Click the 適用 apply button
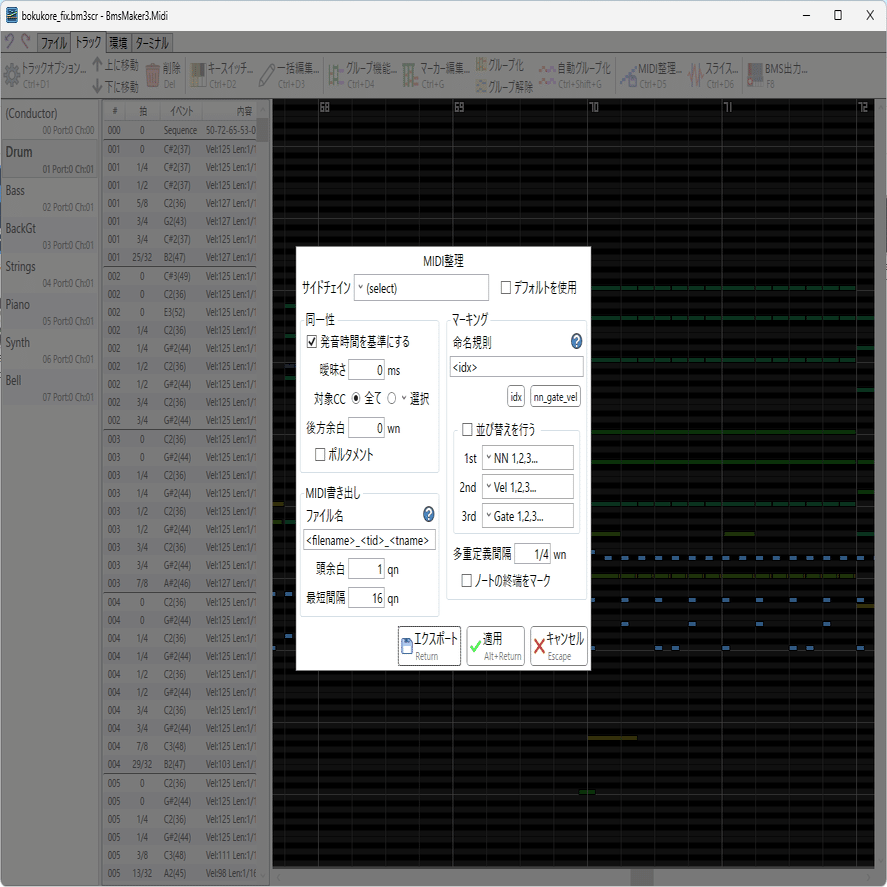Image resolution: width=887 pixels, height=887 pixels. click(494, 645)
